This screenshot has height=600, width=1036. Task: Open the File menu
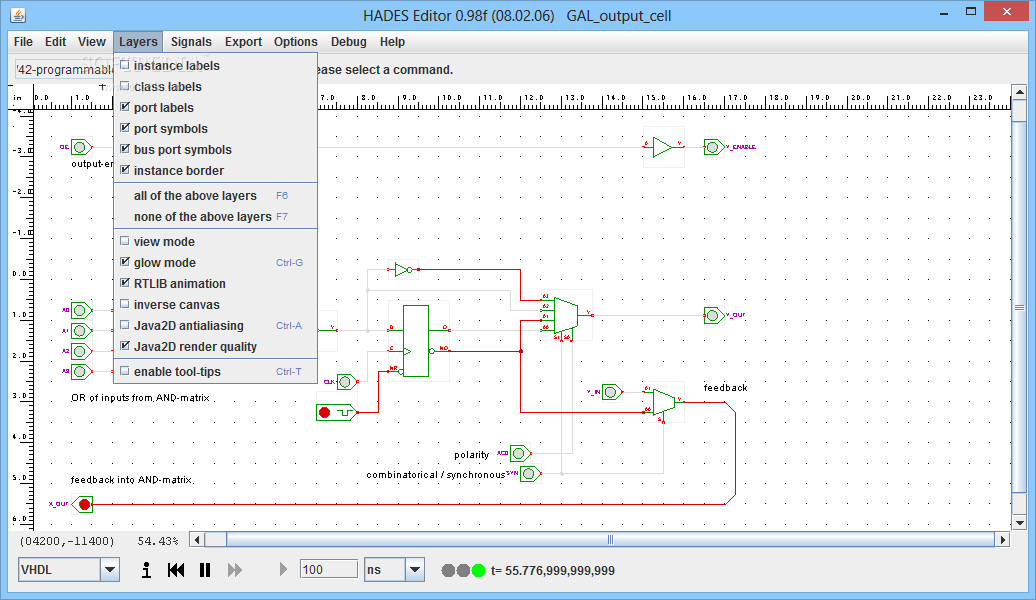[x=23, y=42]
